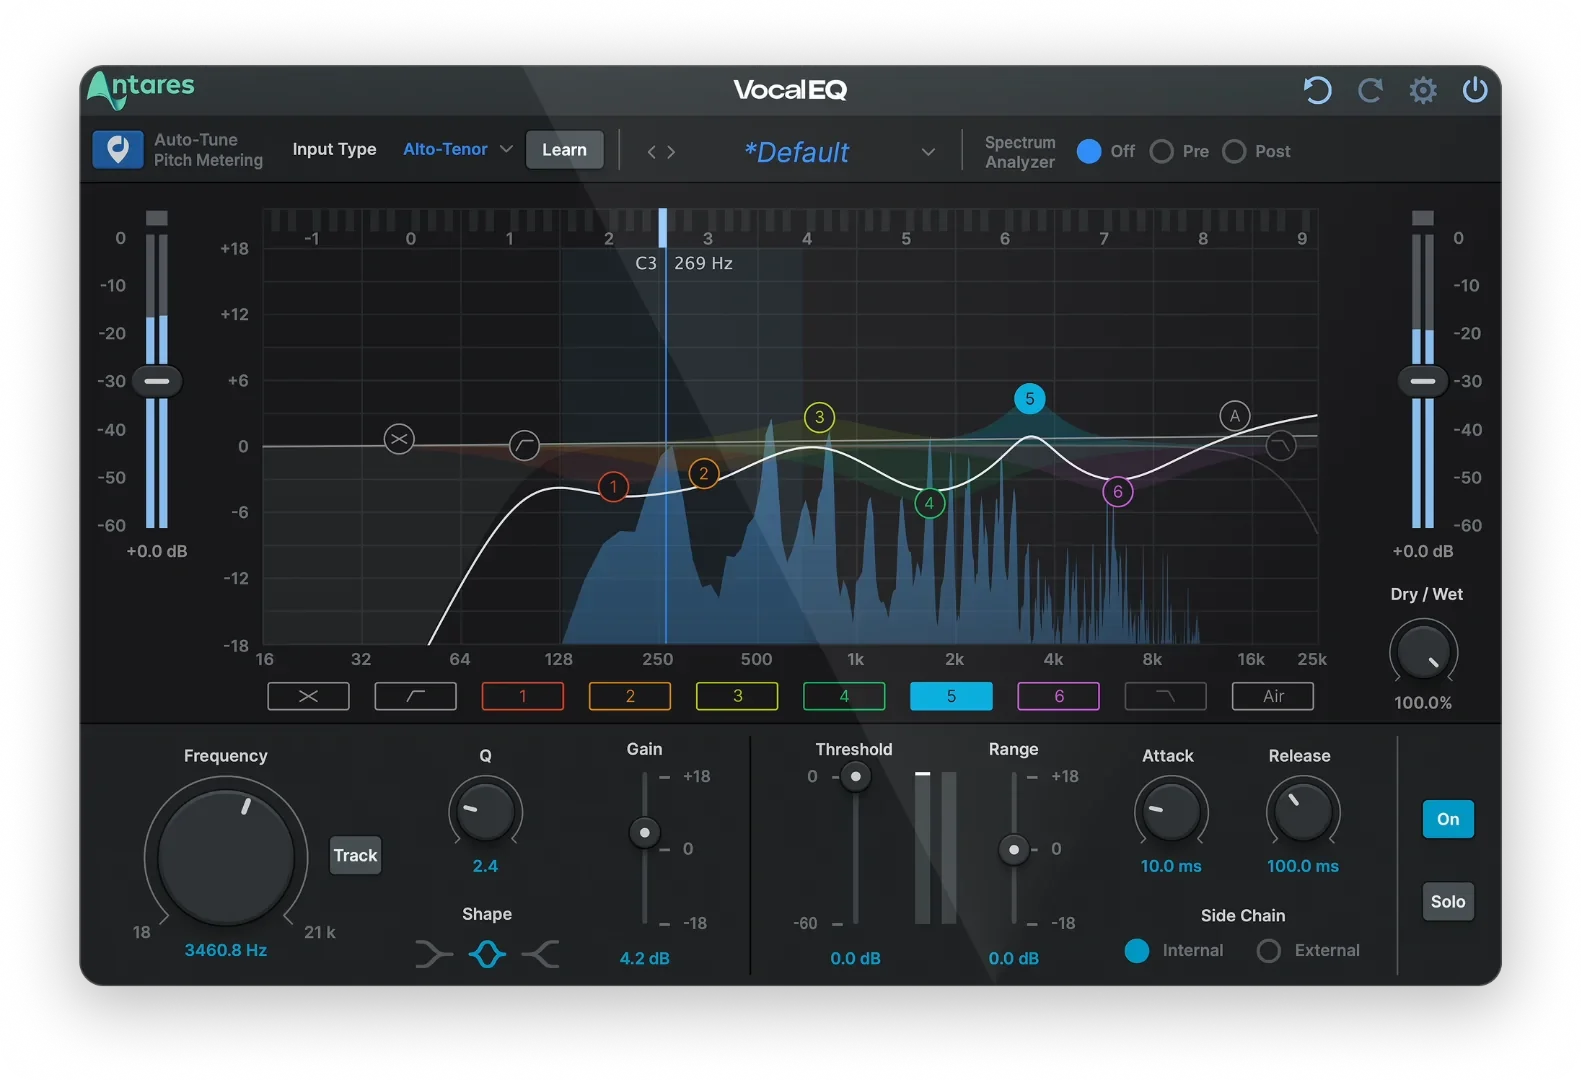
Task: Toggle frequency Track button
Action: [355, 855]
